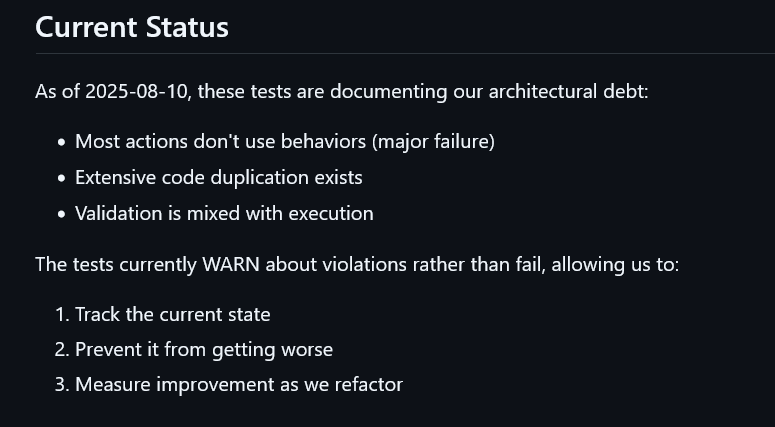The image size is (775, 427).
Task: Click 'Measure improvement as we refactor' item
Action: (x=238, y=384)
